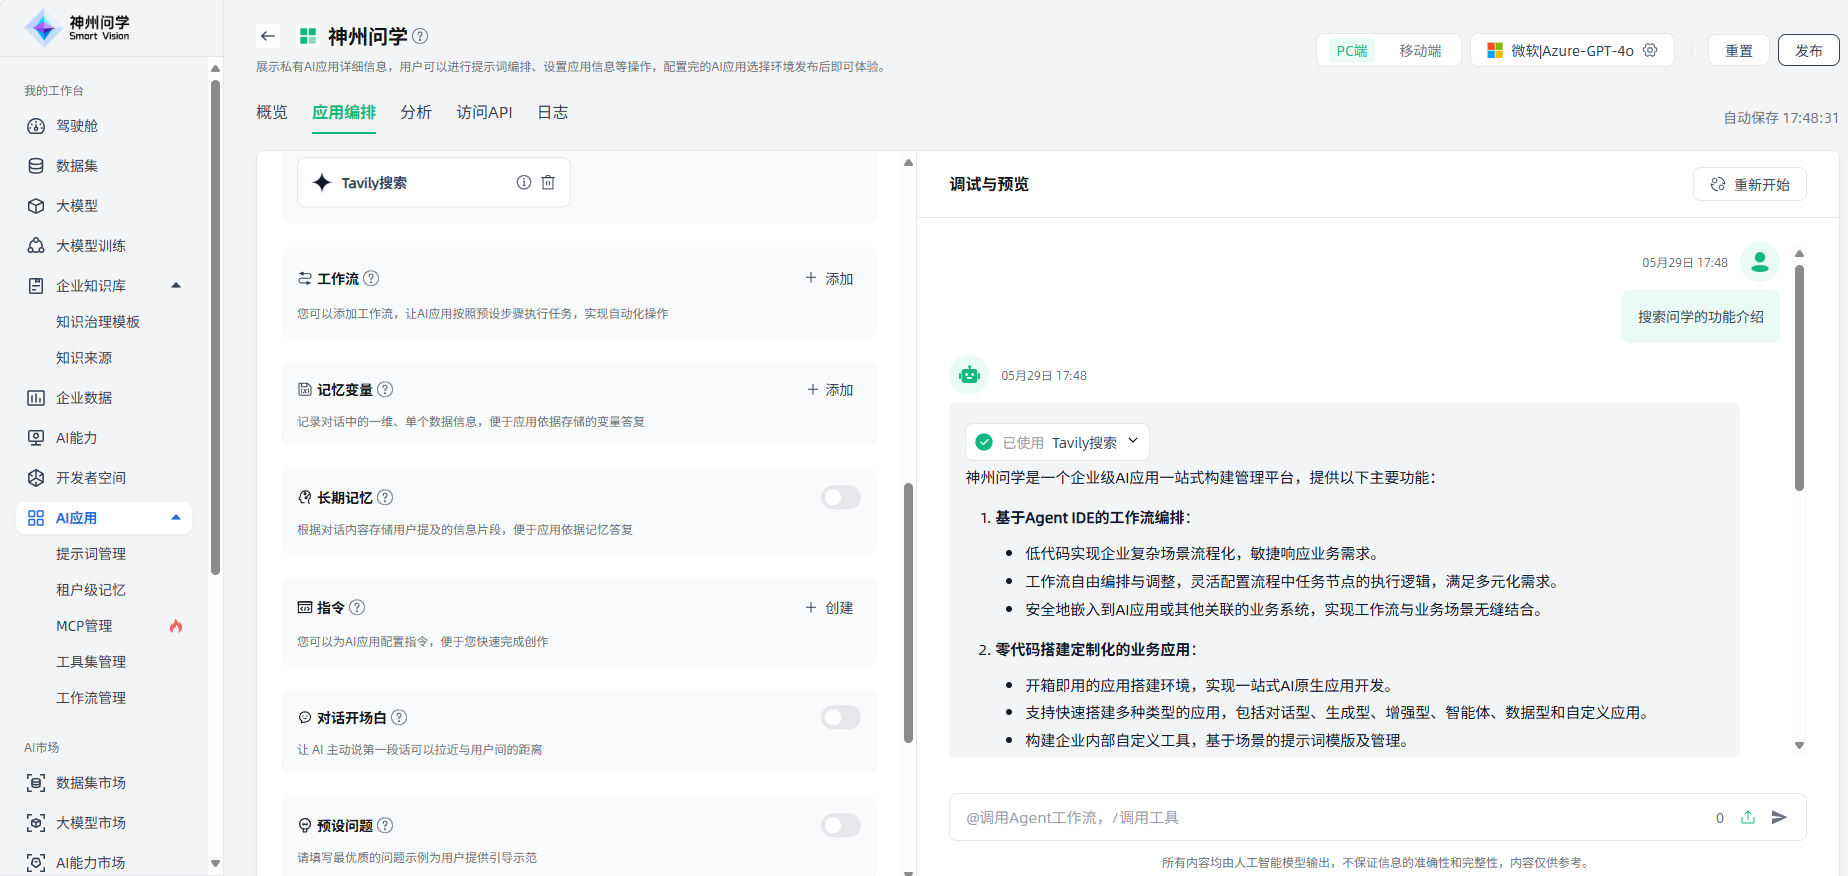Open 知识来源 in the sidebar
Screen dimensions: 1848x876
[84, 358]
